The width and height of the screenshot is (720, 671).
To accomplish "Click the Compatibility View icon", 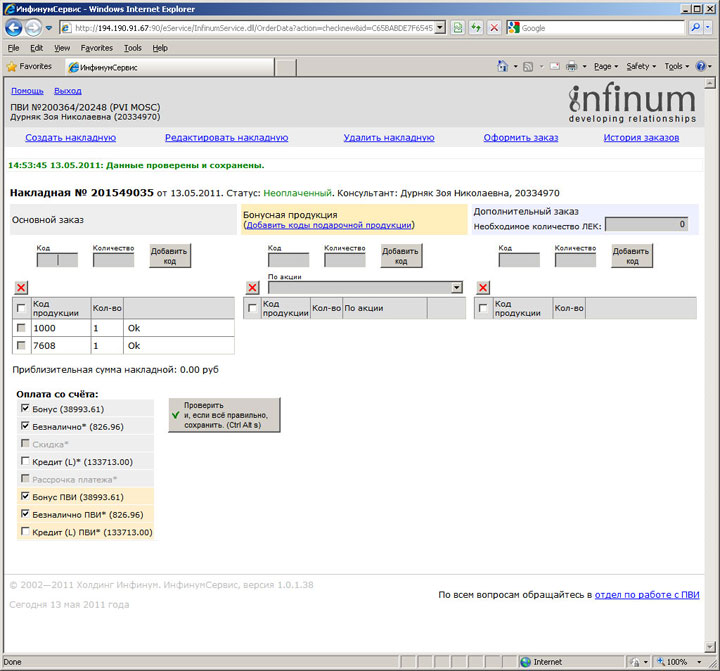I will coord(458,28).
